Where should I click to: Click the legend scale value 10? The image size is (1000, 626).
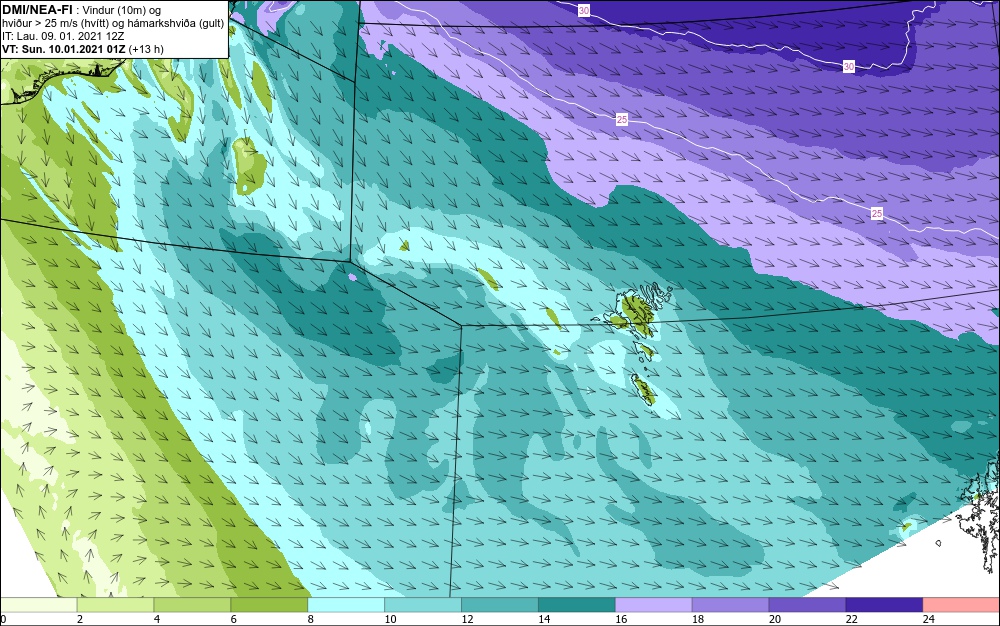pyautogui.click(x=390, y=619)
